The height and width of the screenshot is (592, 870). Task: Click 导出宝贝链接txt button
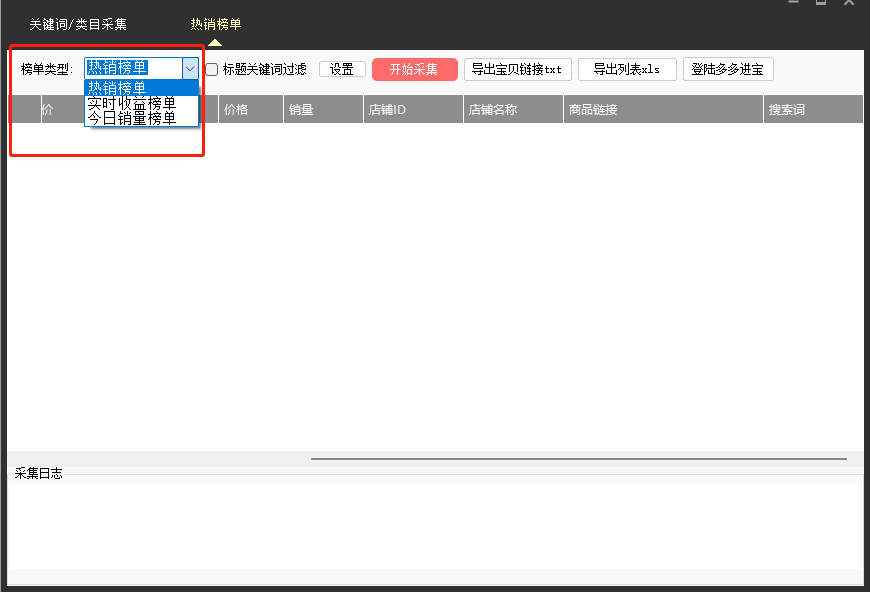pyautogui.click(x=517, y=69)
